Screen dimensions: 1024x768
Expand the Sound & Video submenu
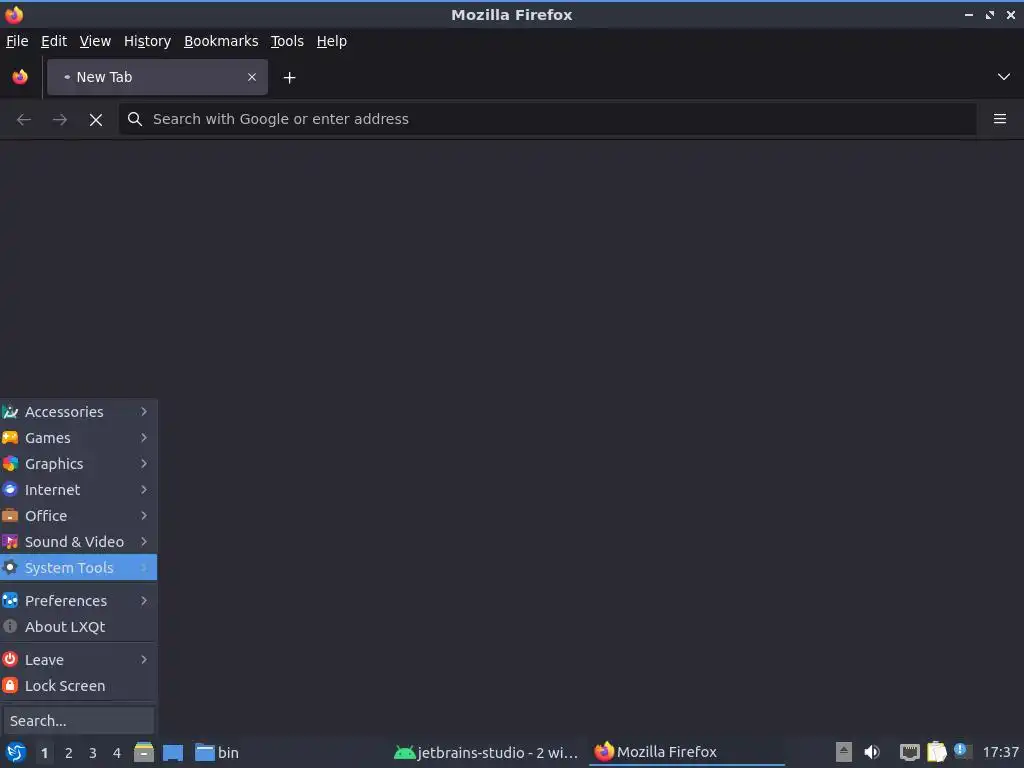pyautogui.click(x=78, y=542)
